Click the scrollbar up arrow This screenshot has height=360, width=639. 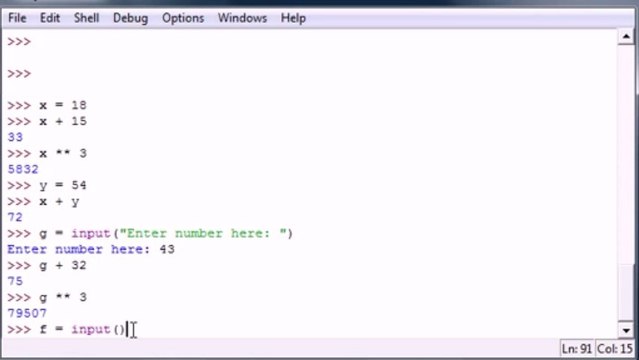coord(626,37)
